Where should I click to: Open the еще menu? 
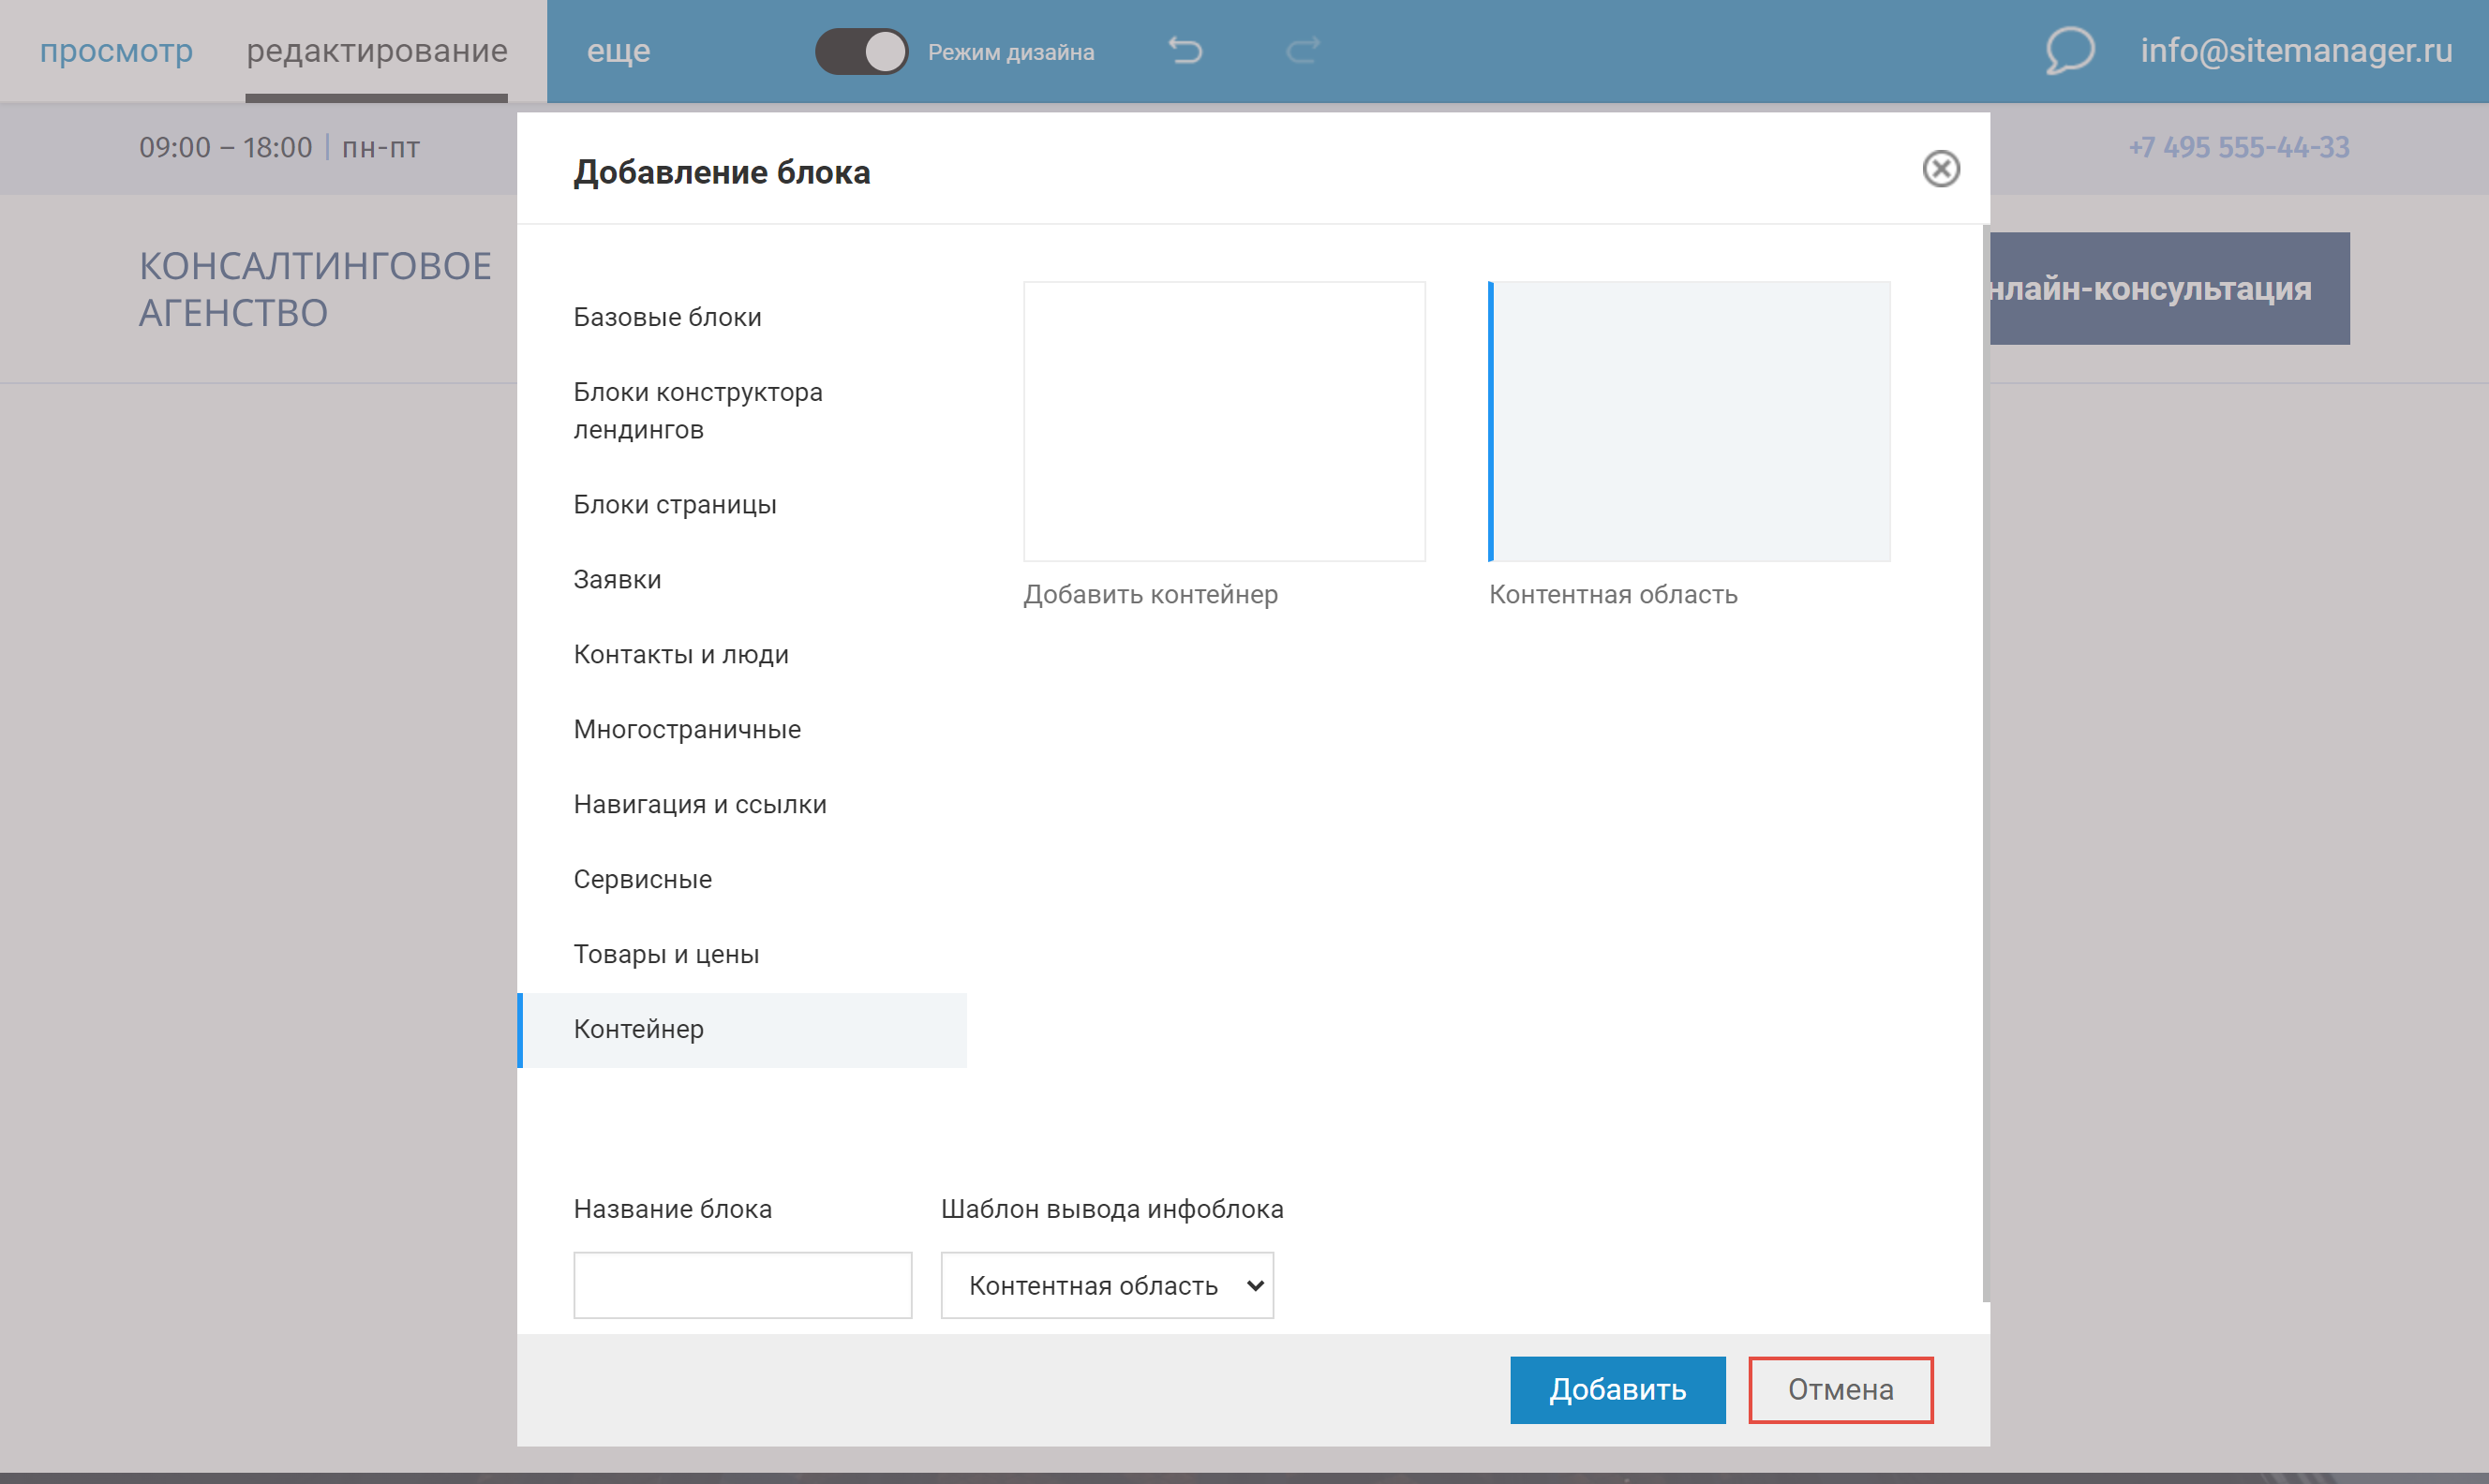pyautogui.click(x=618, y=50)
